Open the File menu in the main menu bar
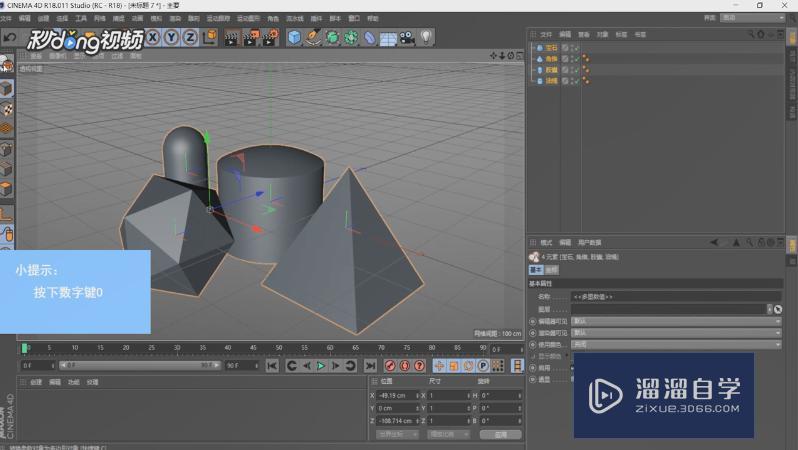 coord(6,18)
